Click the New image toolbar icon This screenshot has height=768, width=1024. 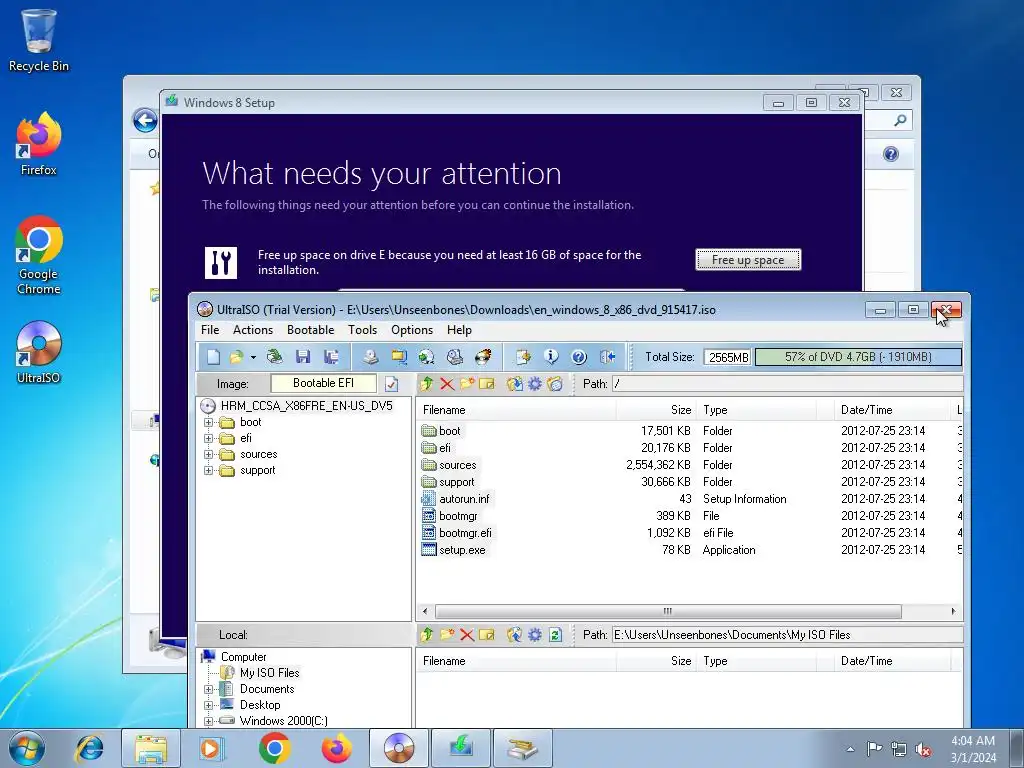214,357
